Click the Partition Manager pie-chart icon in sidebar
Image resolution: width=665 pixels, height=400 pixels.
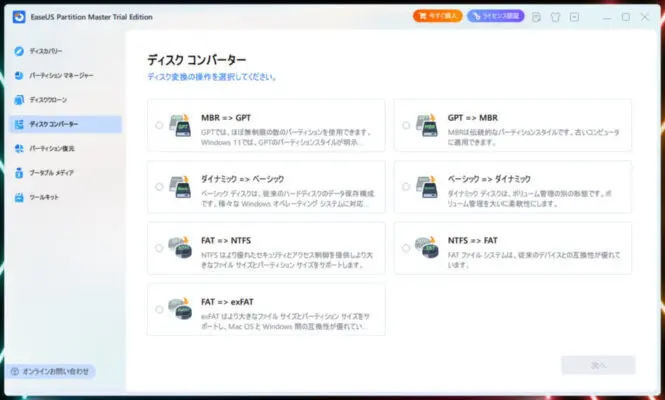(19, 76)
